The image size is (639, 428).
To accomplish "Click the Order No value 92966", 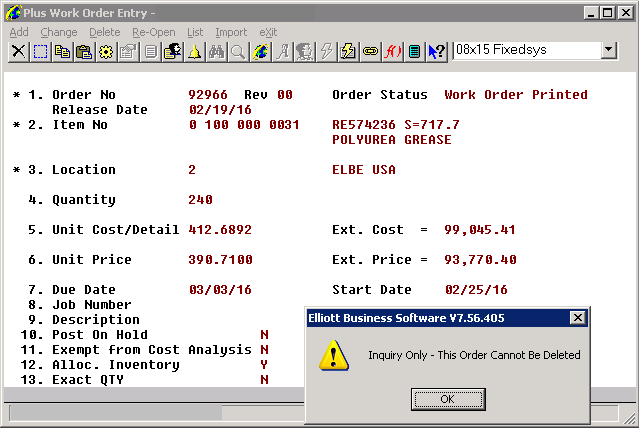I will coord(208,95).
